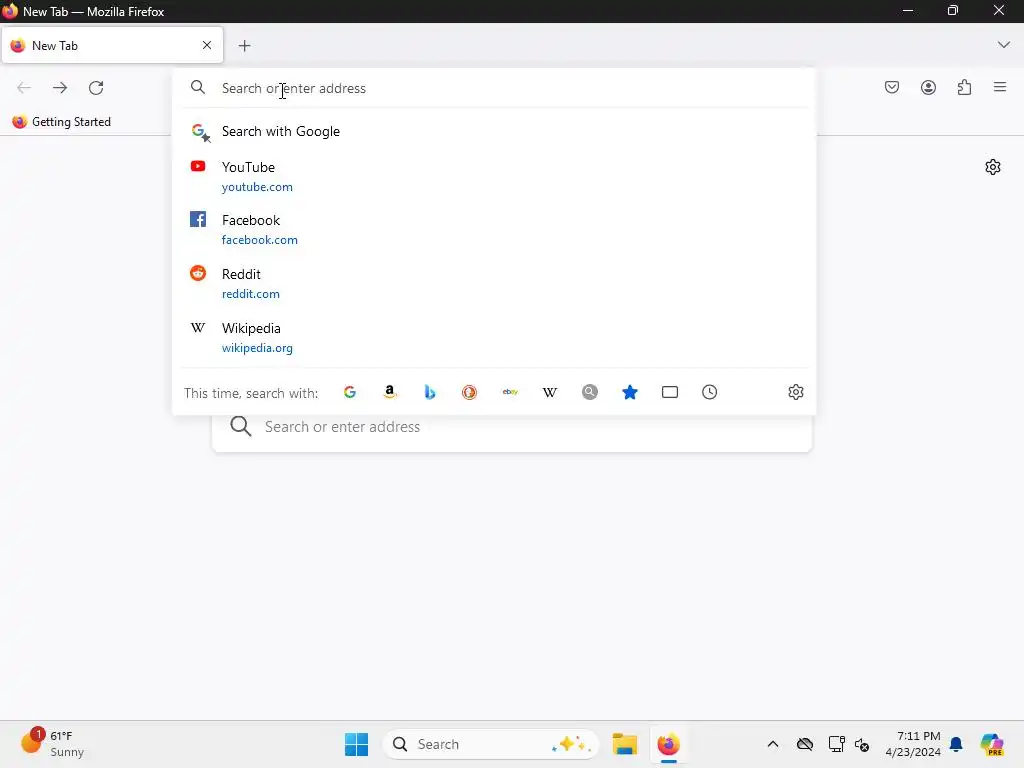Open the Extensions puzzle icon

click(x=964, y=87)
